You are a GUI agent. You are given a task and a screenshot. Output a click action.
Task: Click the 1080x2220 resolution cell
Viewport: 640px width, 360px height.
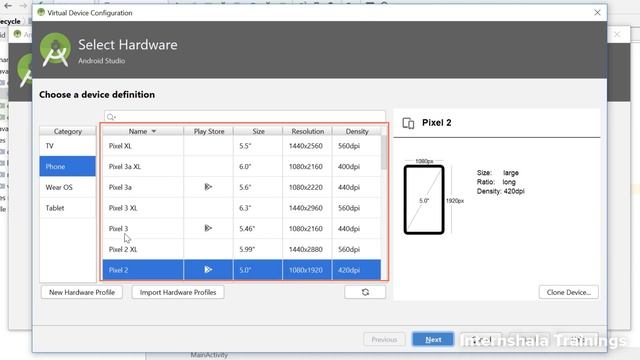point(306,187)
